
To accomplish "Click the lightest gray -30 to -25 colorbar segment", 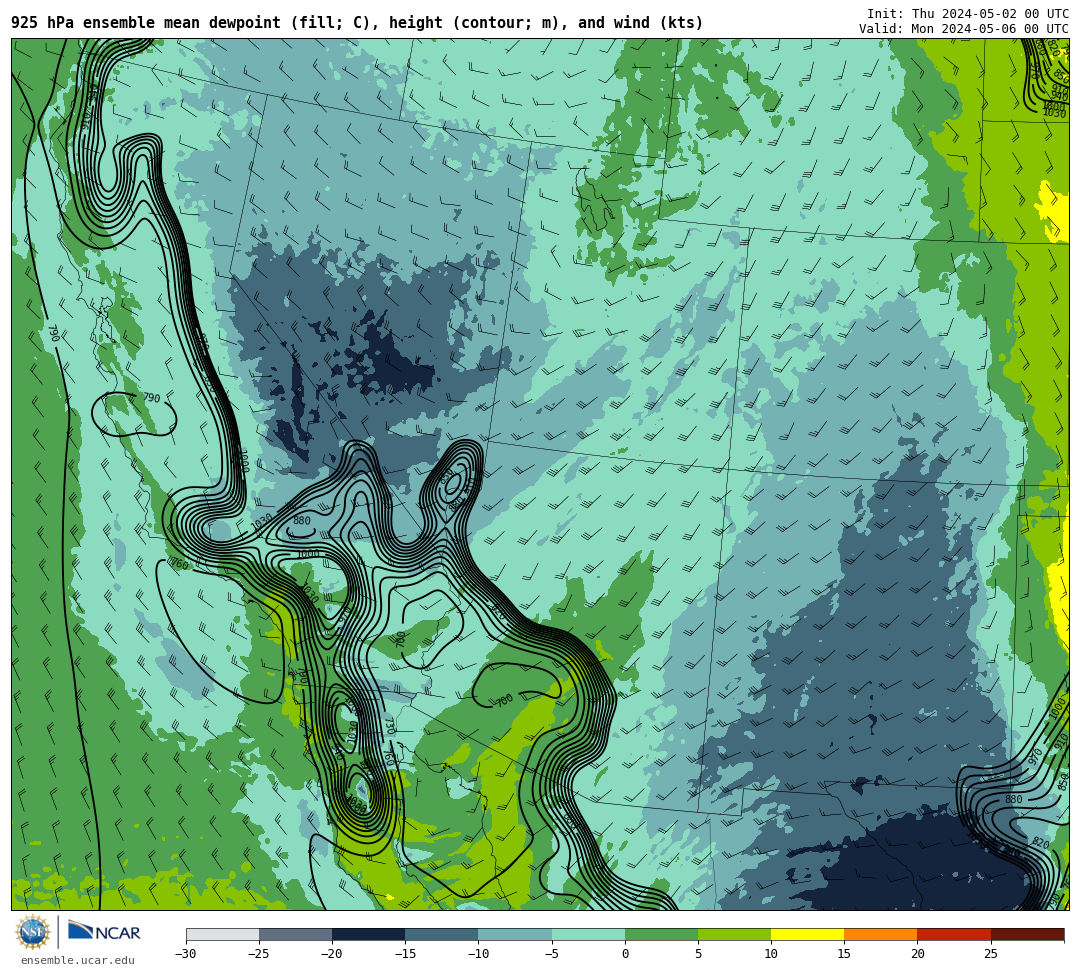I will click(222, 934).
